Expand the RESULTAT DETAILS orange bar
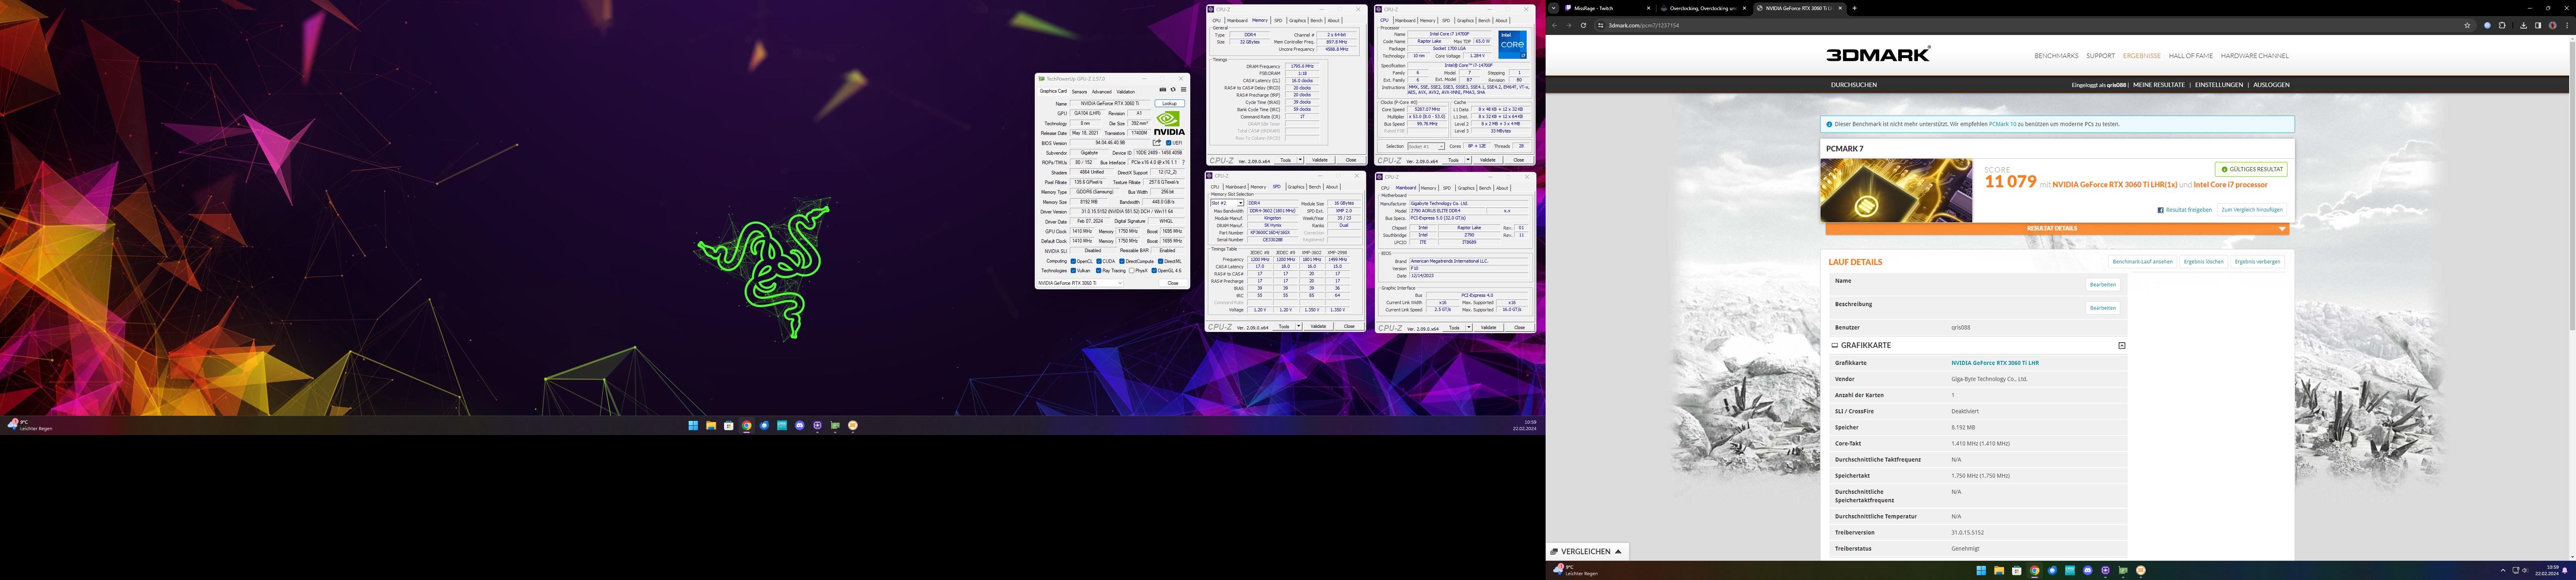 coord(2057,229)
